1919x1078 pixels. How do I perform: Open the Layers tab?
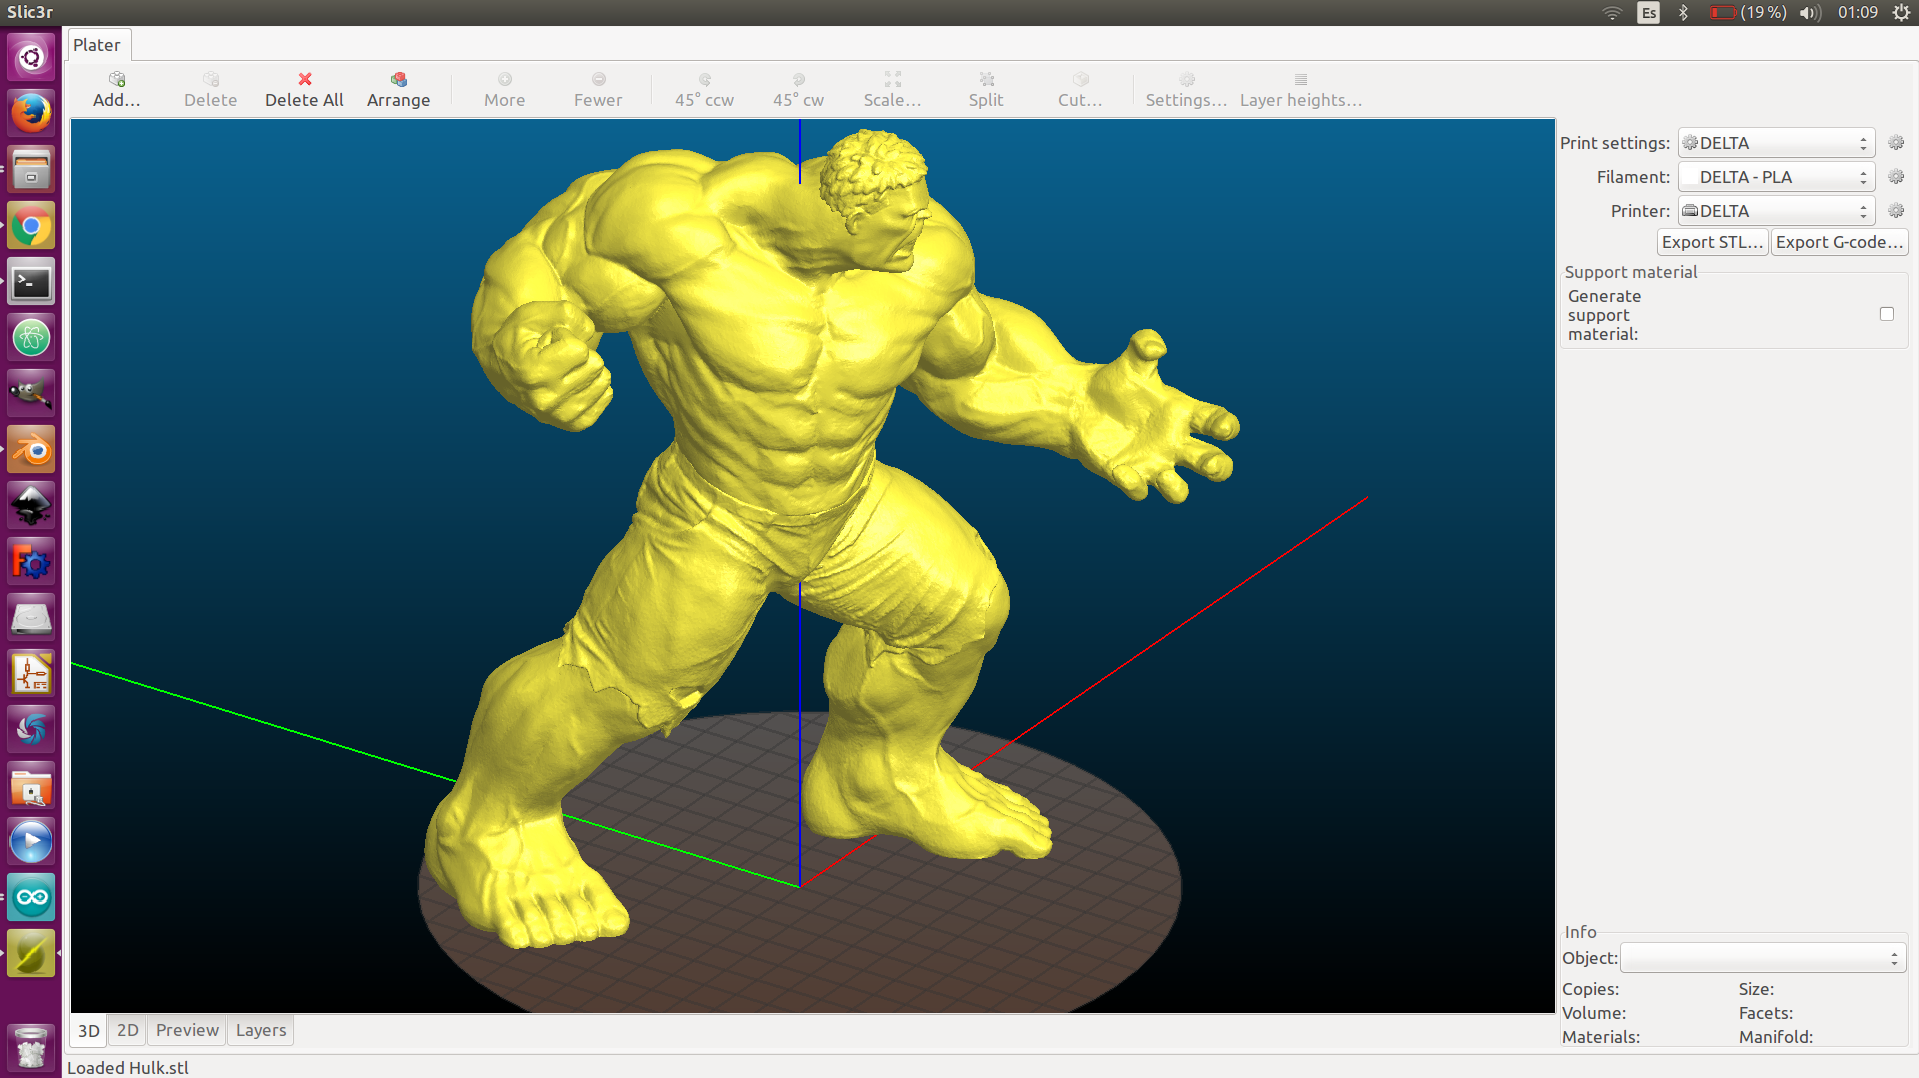click(x=261, y=1030)
